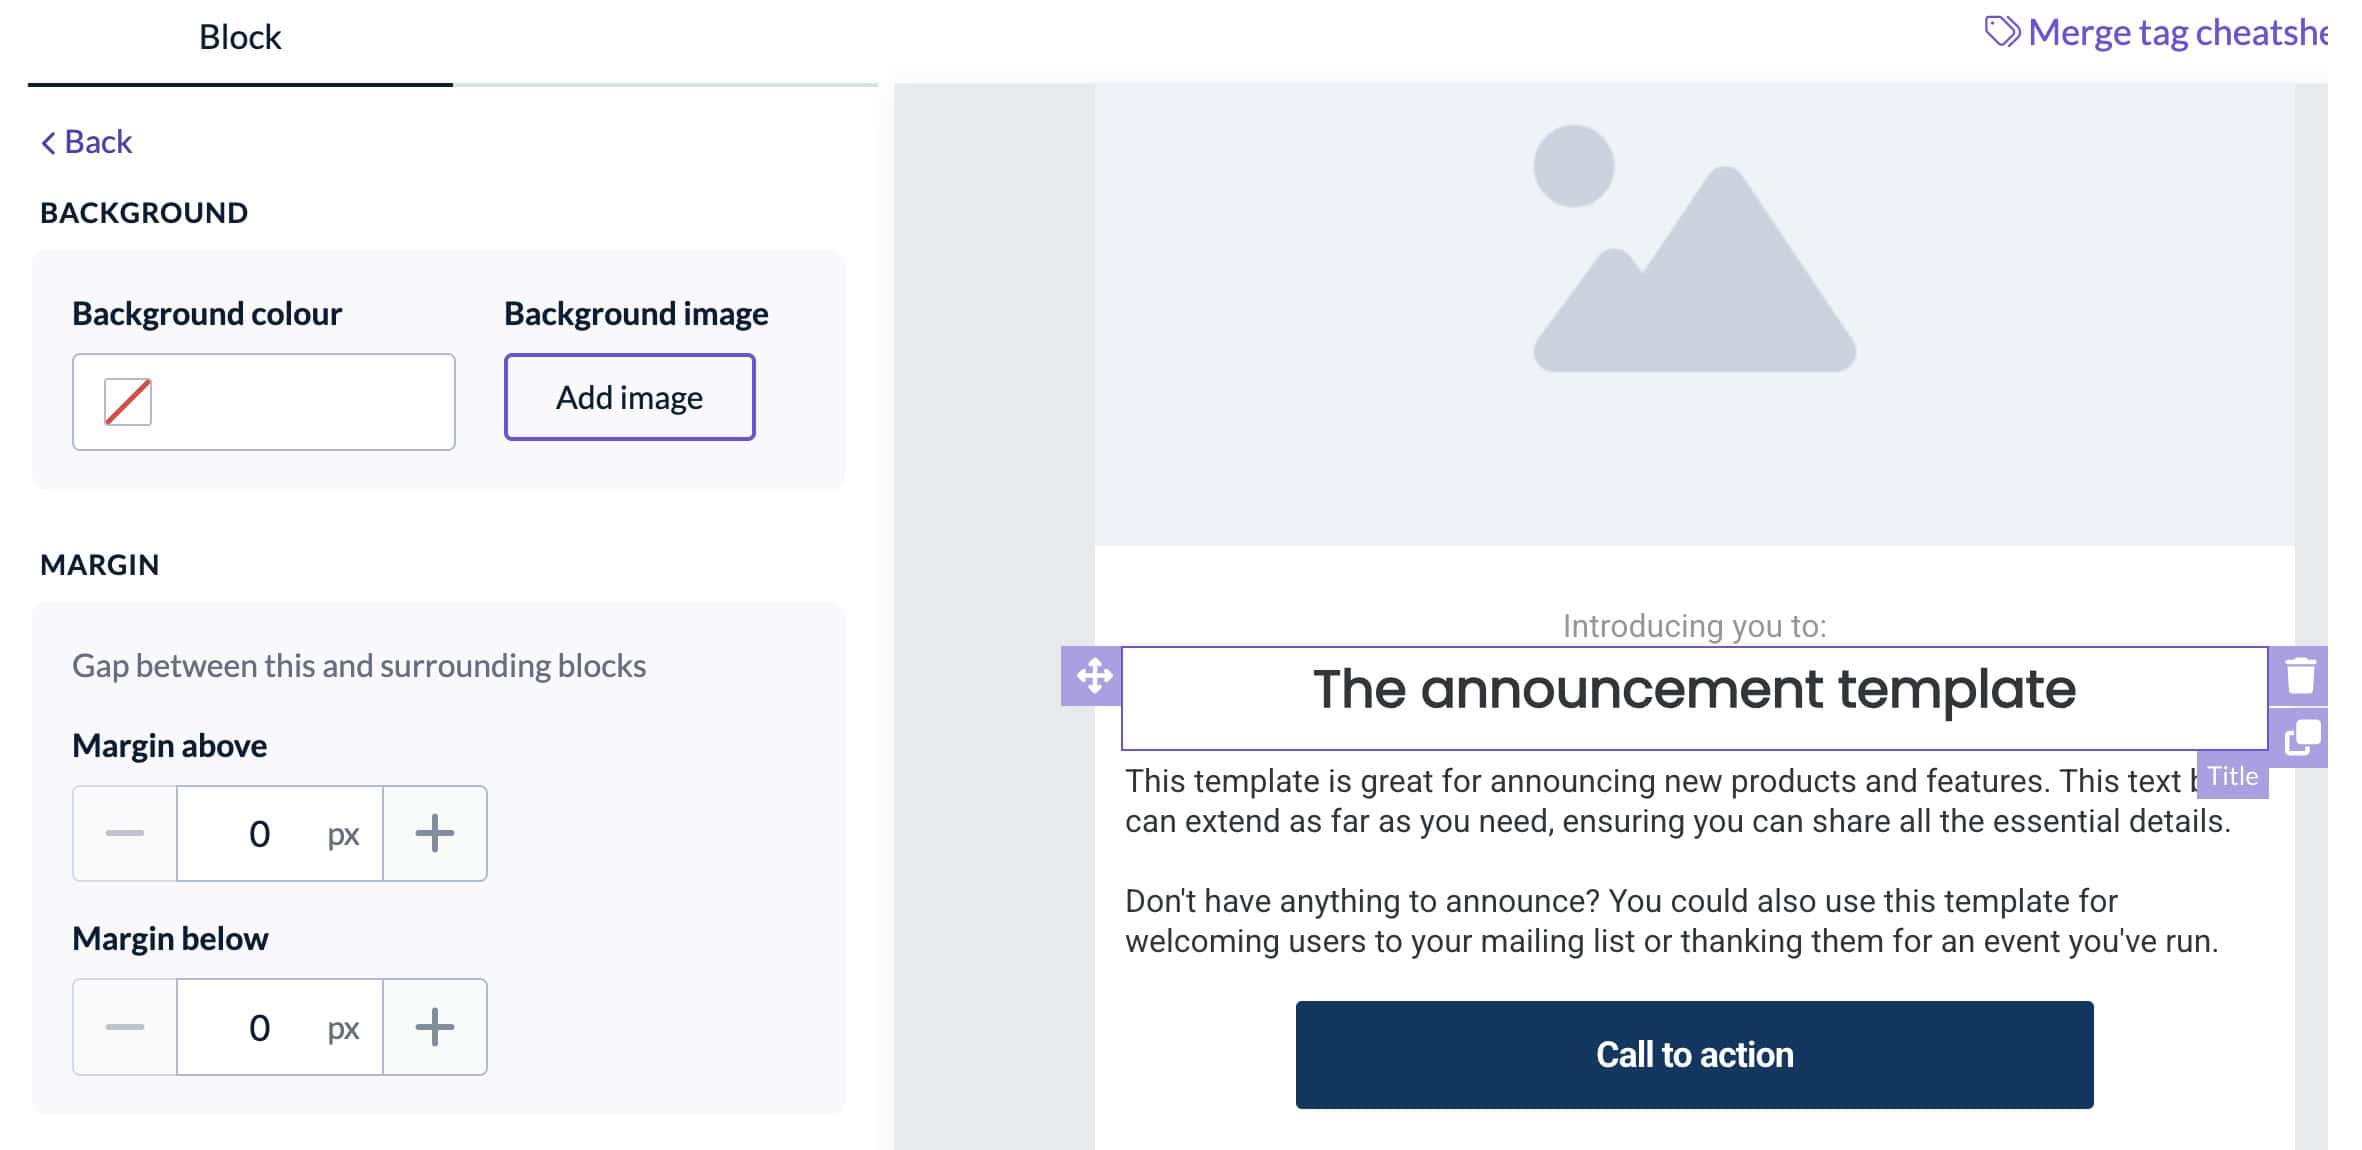
Task: Click the Margin below value field
Action: (x=260, y=1027)
